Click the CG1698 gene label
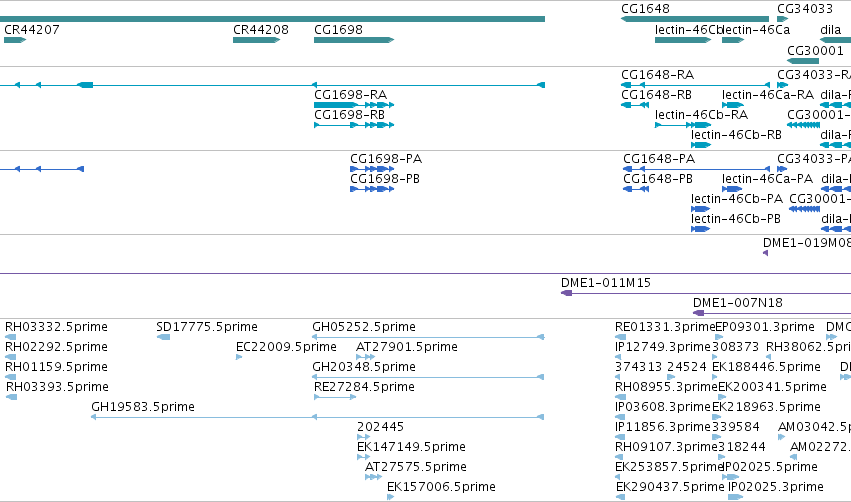The width and height of the screenshot is (851, 502). point(338,30)
